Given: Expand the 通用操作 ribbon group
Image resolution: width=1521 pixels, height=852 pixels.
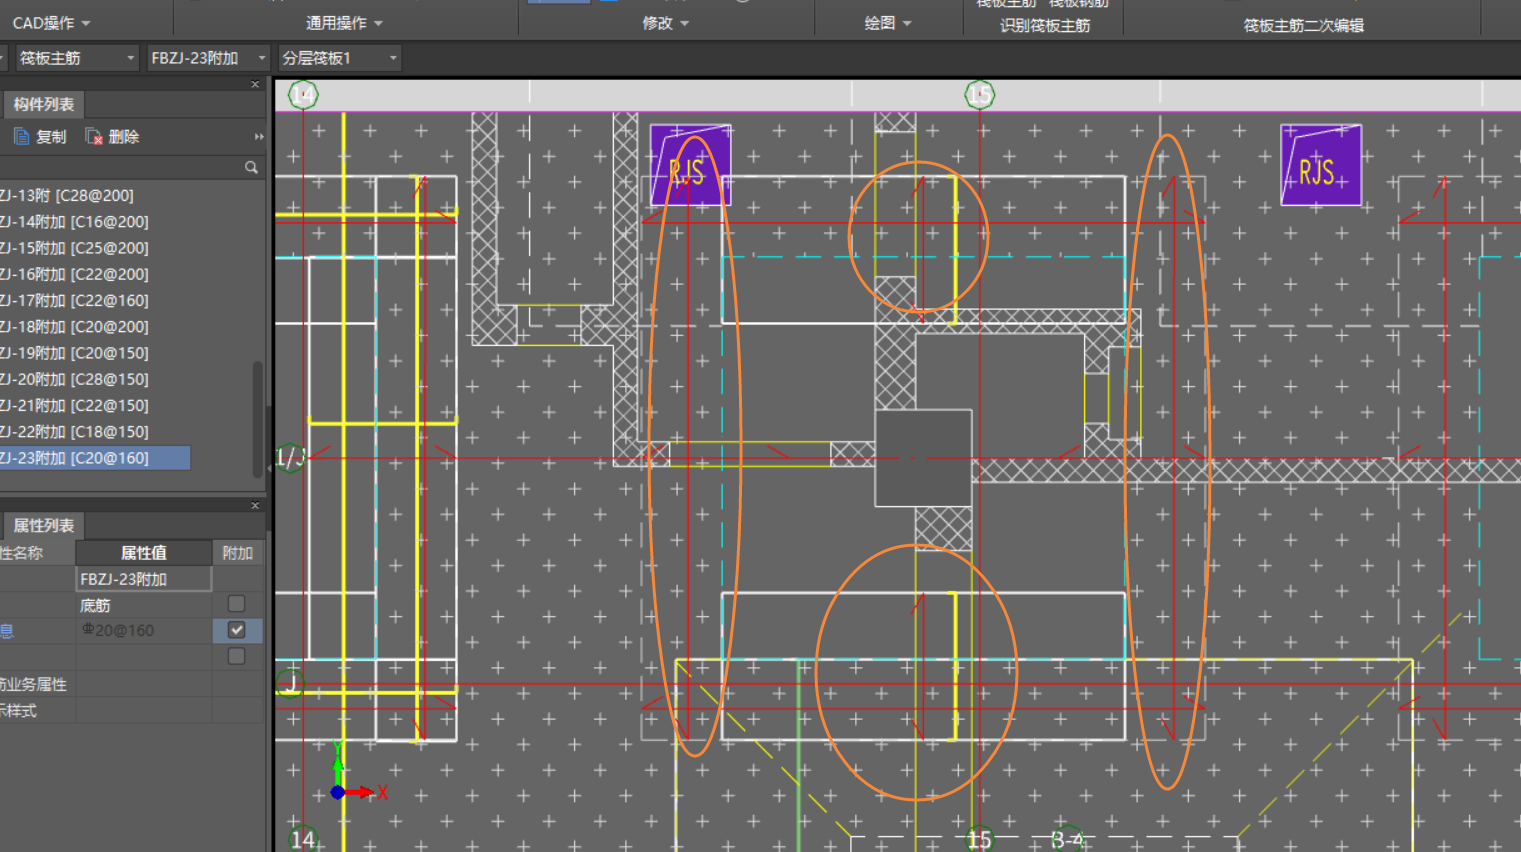Looking at the screenshot, I should 344,22.
